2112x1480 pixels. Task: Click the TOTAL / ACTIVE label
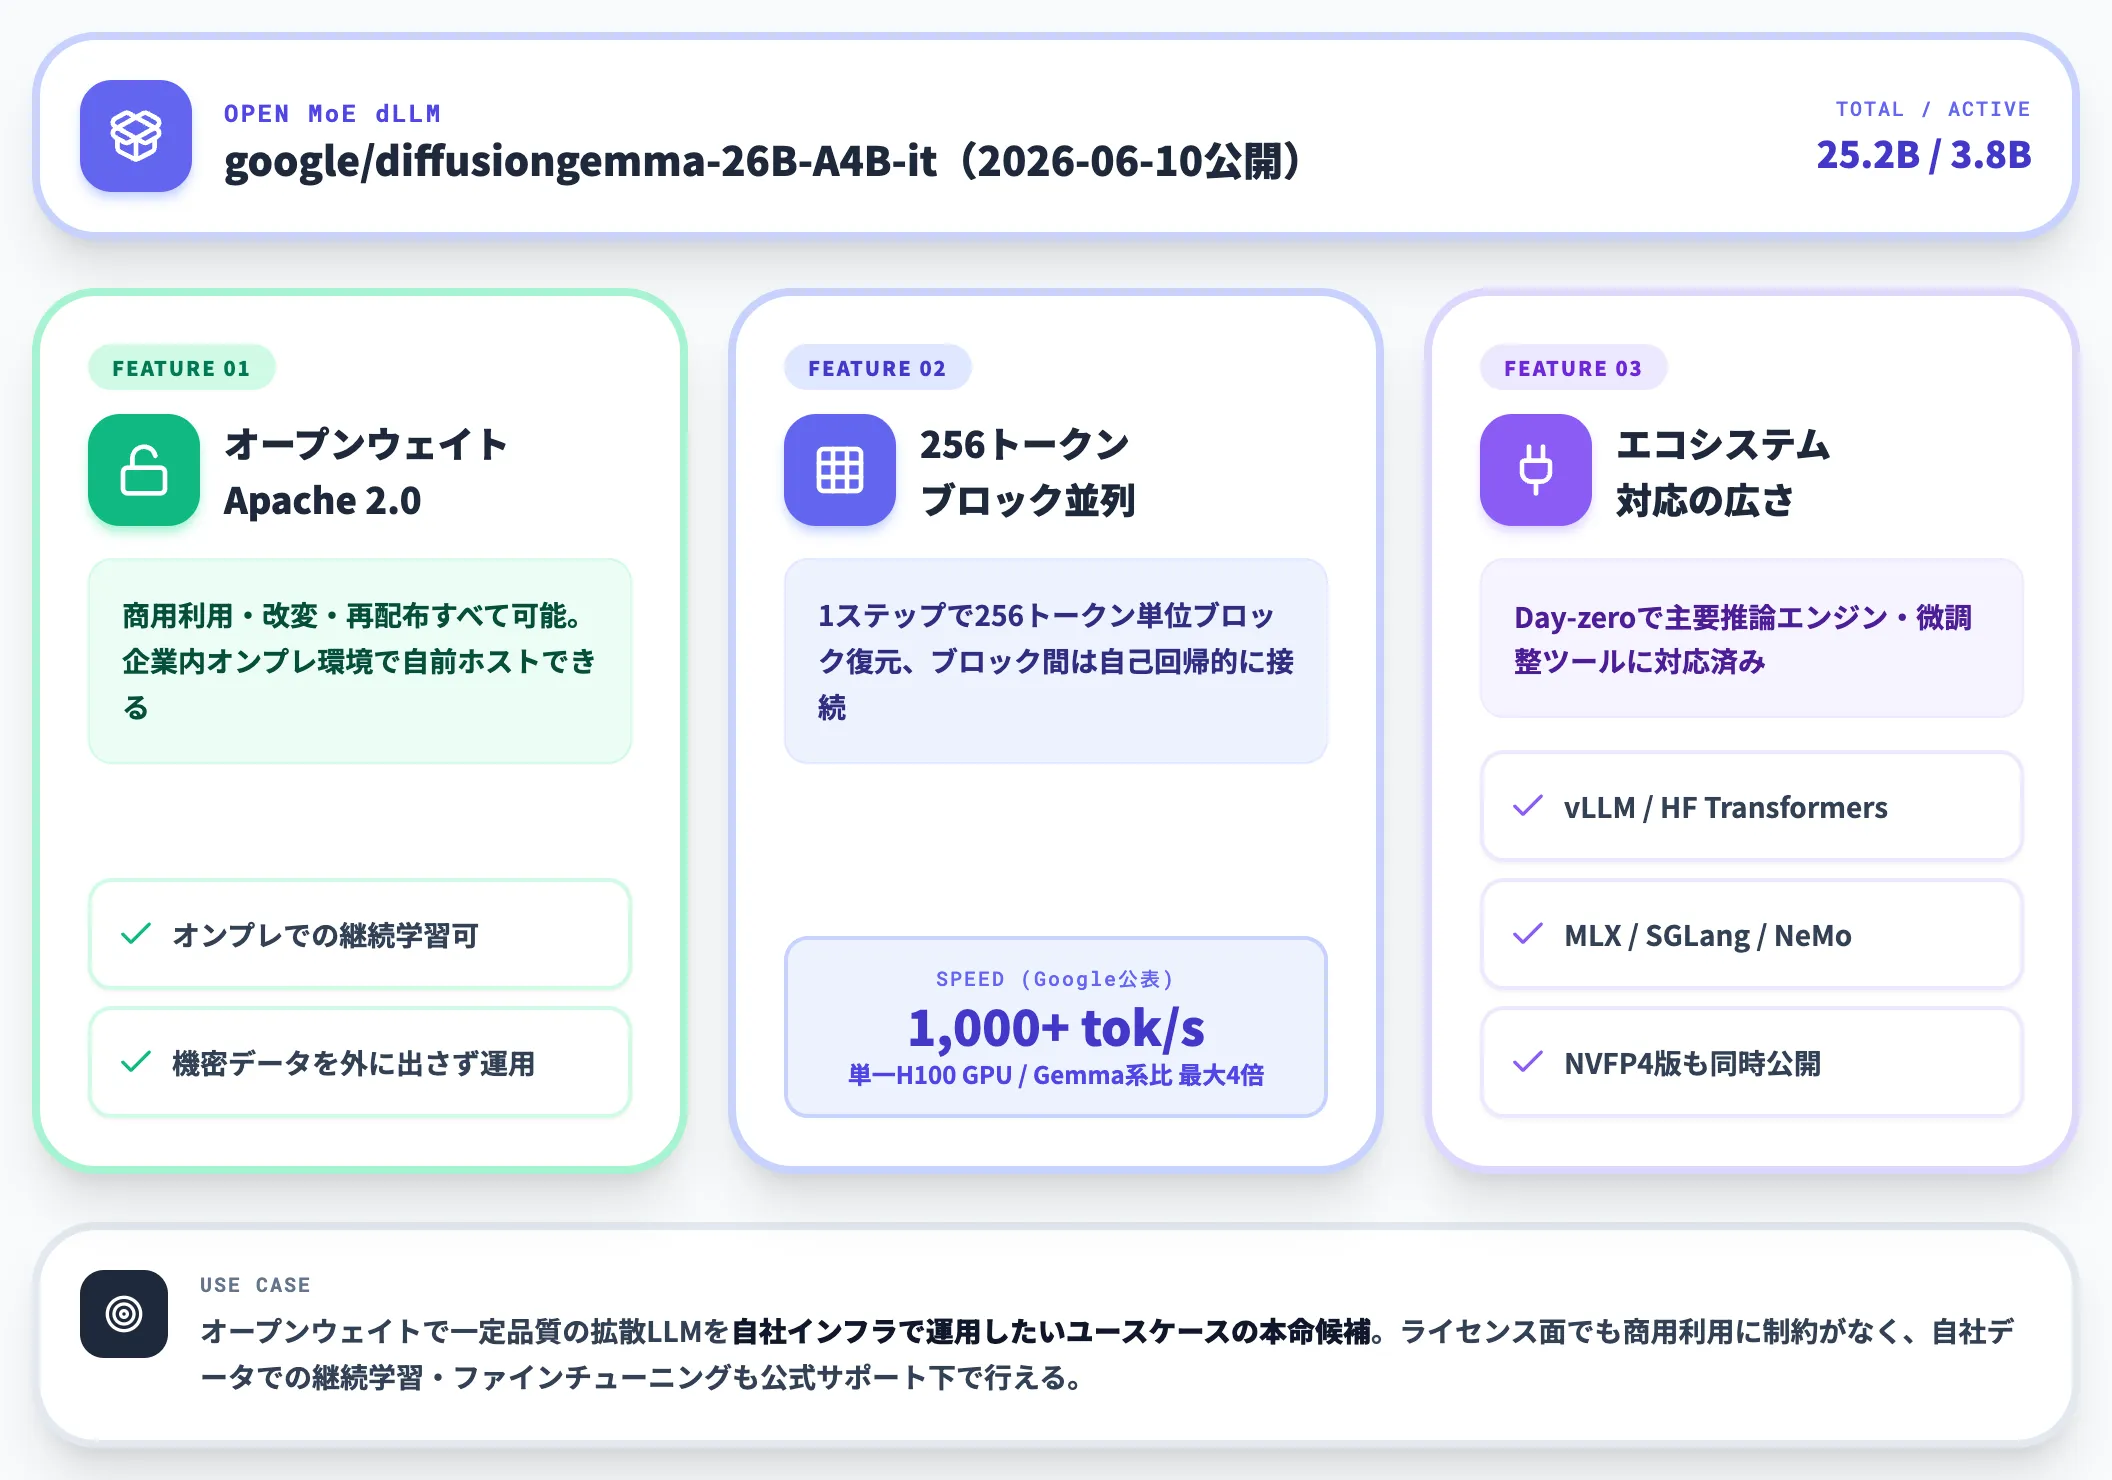1933,109
